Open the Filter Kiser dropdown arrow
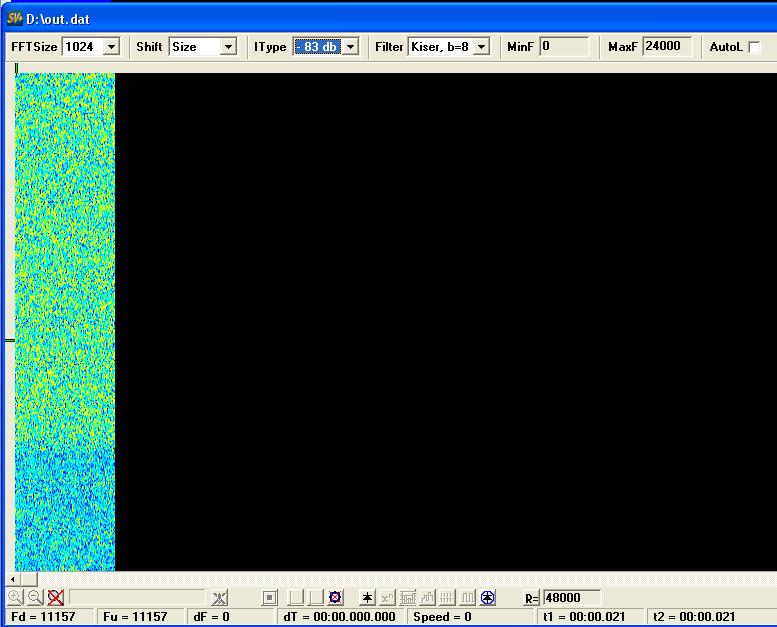 [x=481, y=47]
